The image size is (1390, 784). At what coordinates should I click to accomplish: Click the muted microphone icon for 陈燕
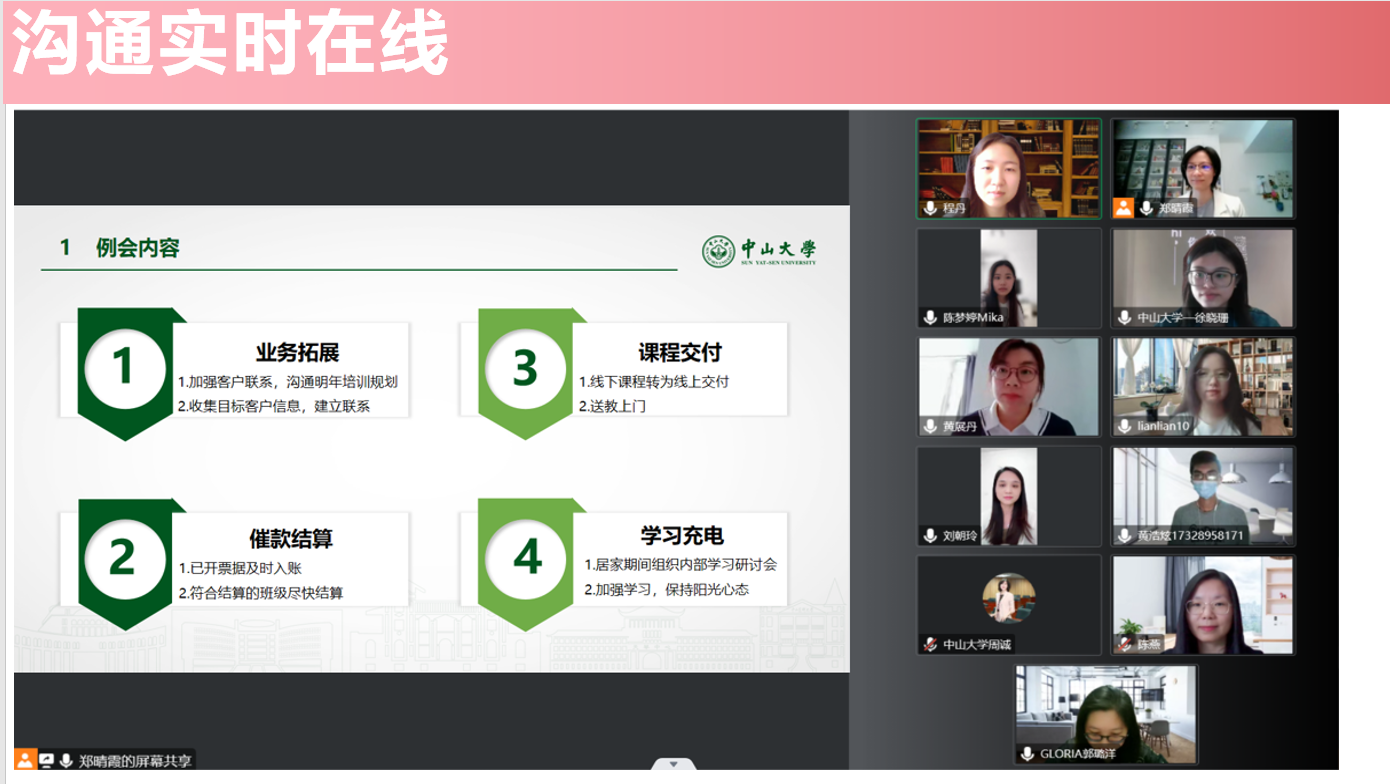point(1124,645)
